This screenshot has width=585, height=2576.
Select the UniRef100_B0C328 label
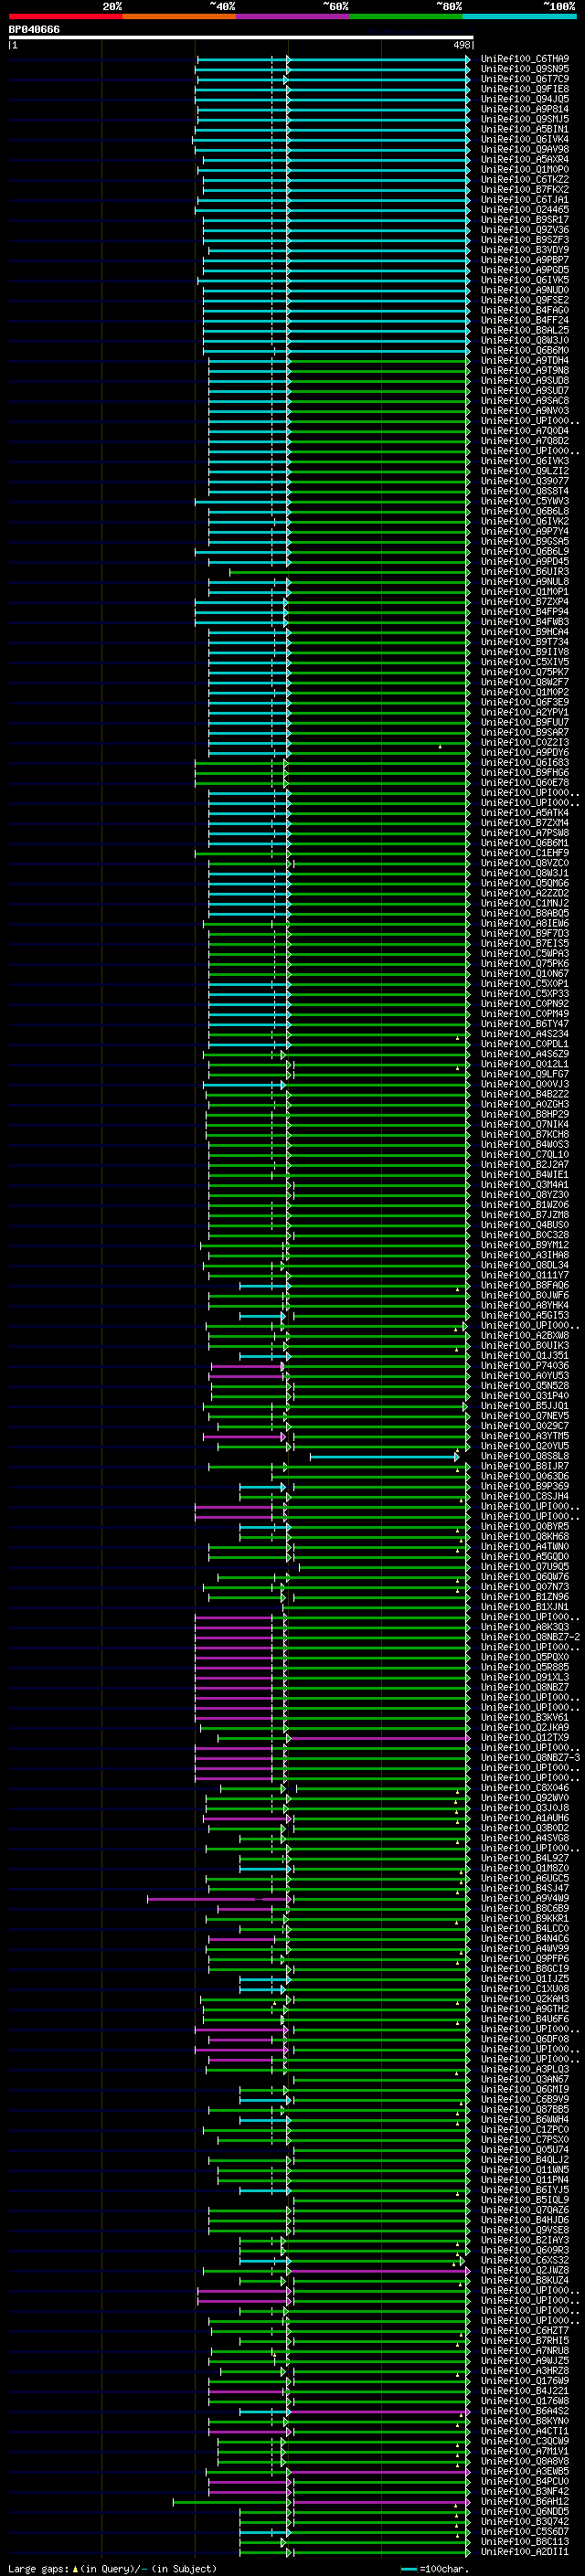pos(524,1234)
